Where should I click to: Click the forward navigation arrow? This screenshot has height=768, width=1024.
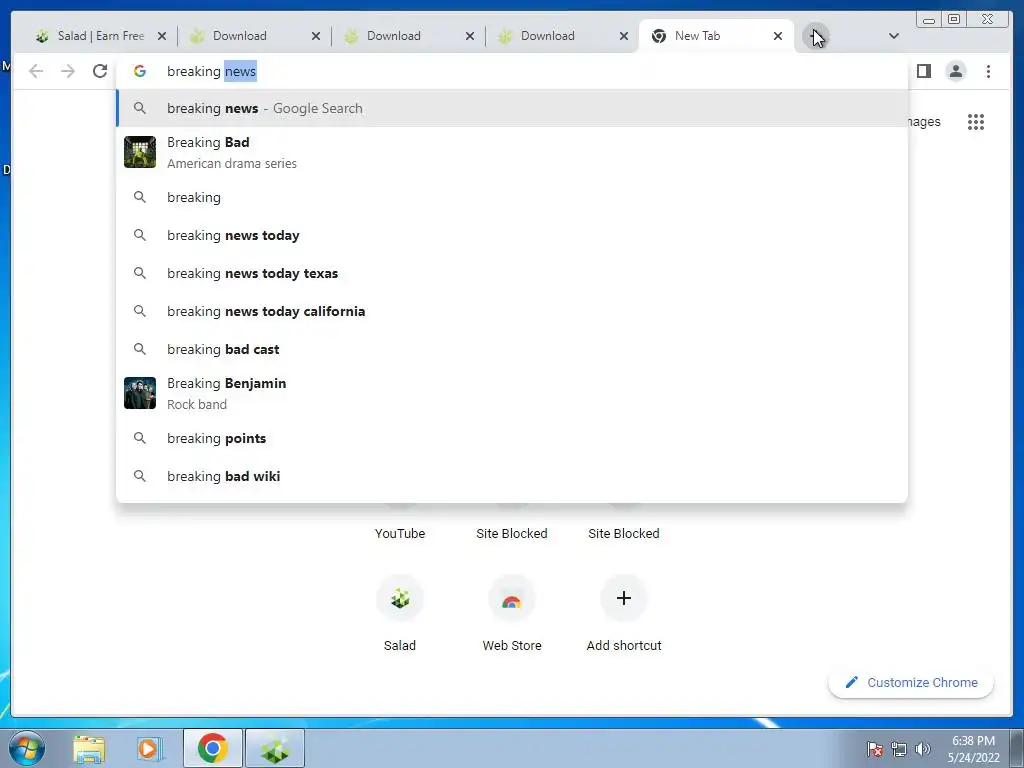tap(68, 71)
